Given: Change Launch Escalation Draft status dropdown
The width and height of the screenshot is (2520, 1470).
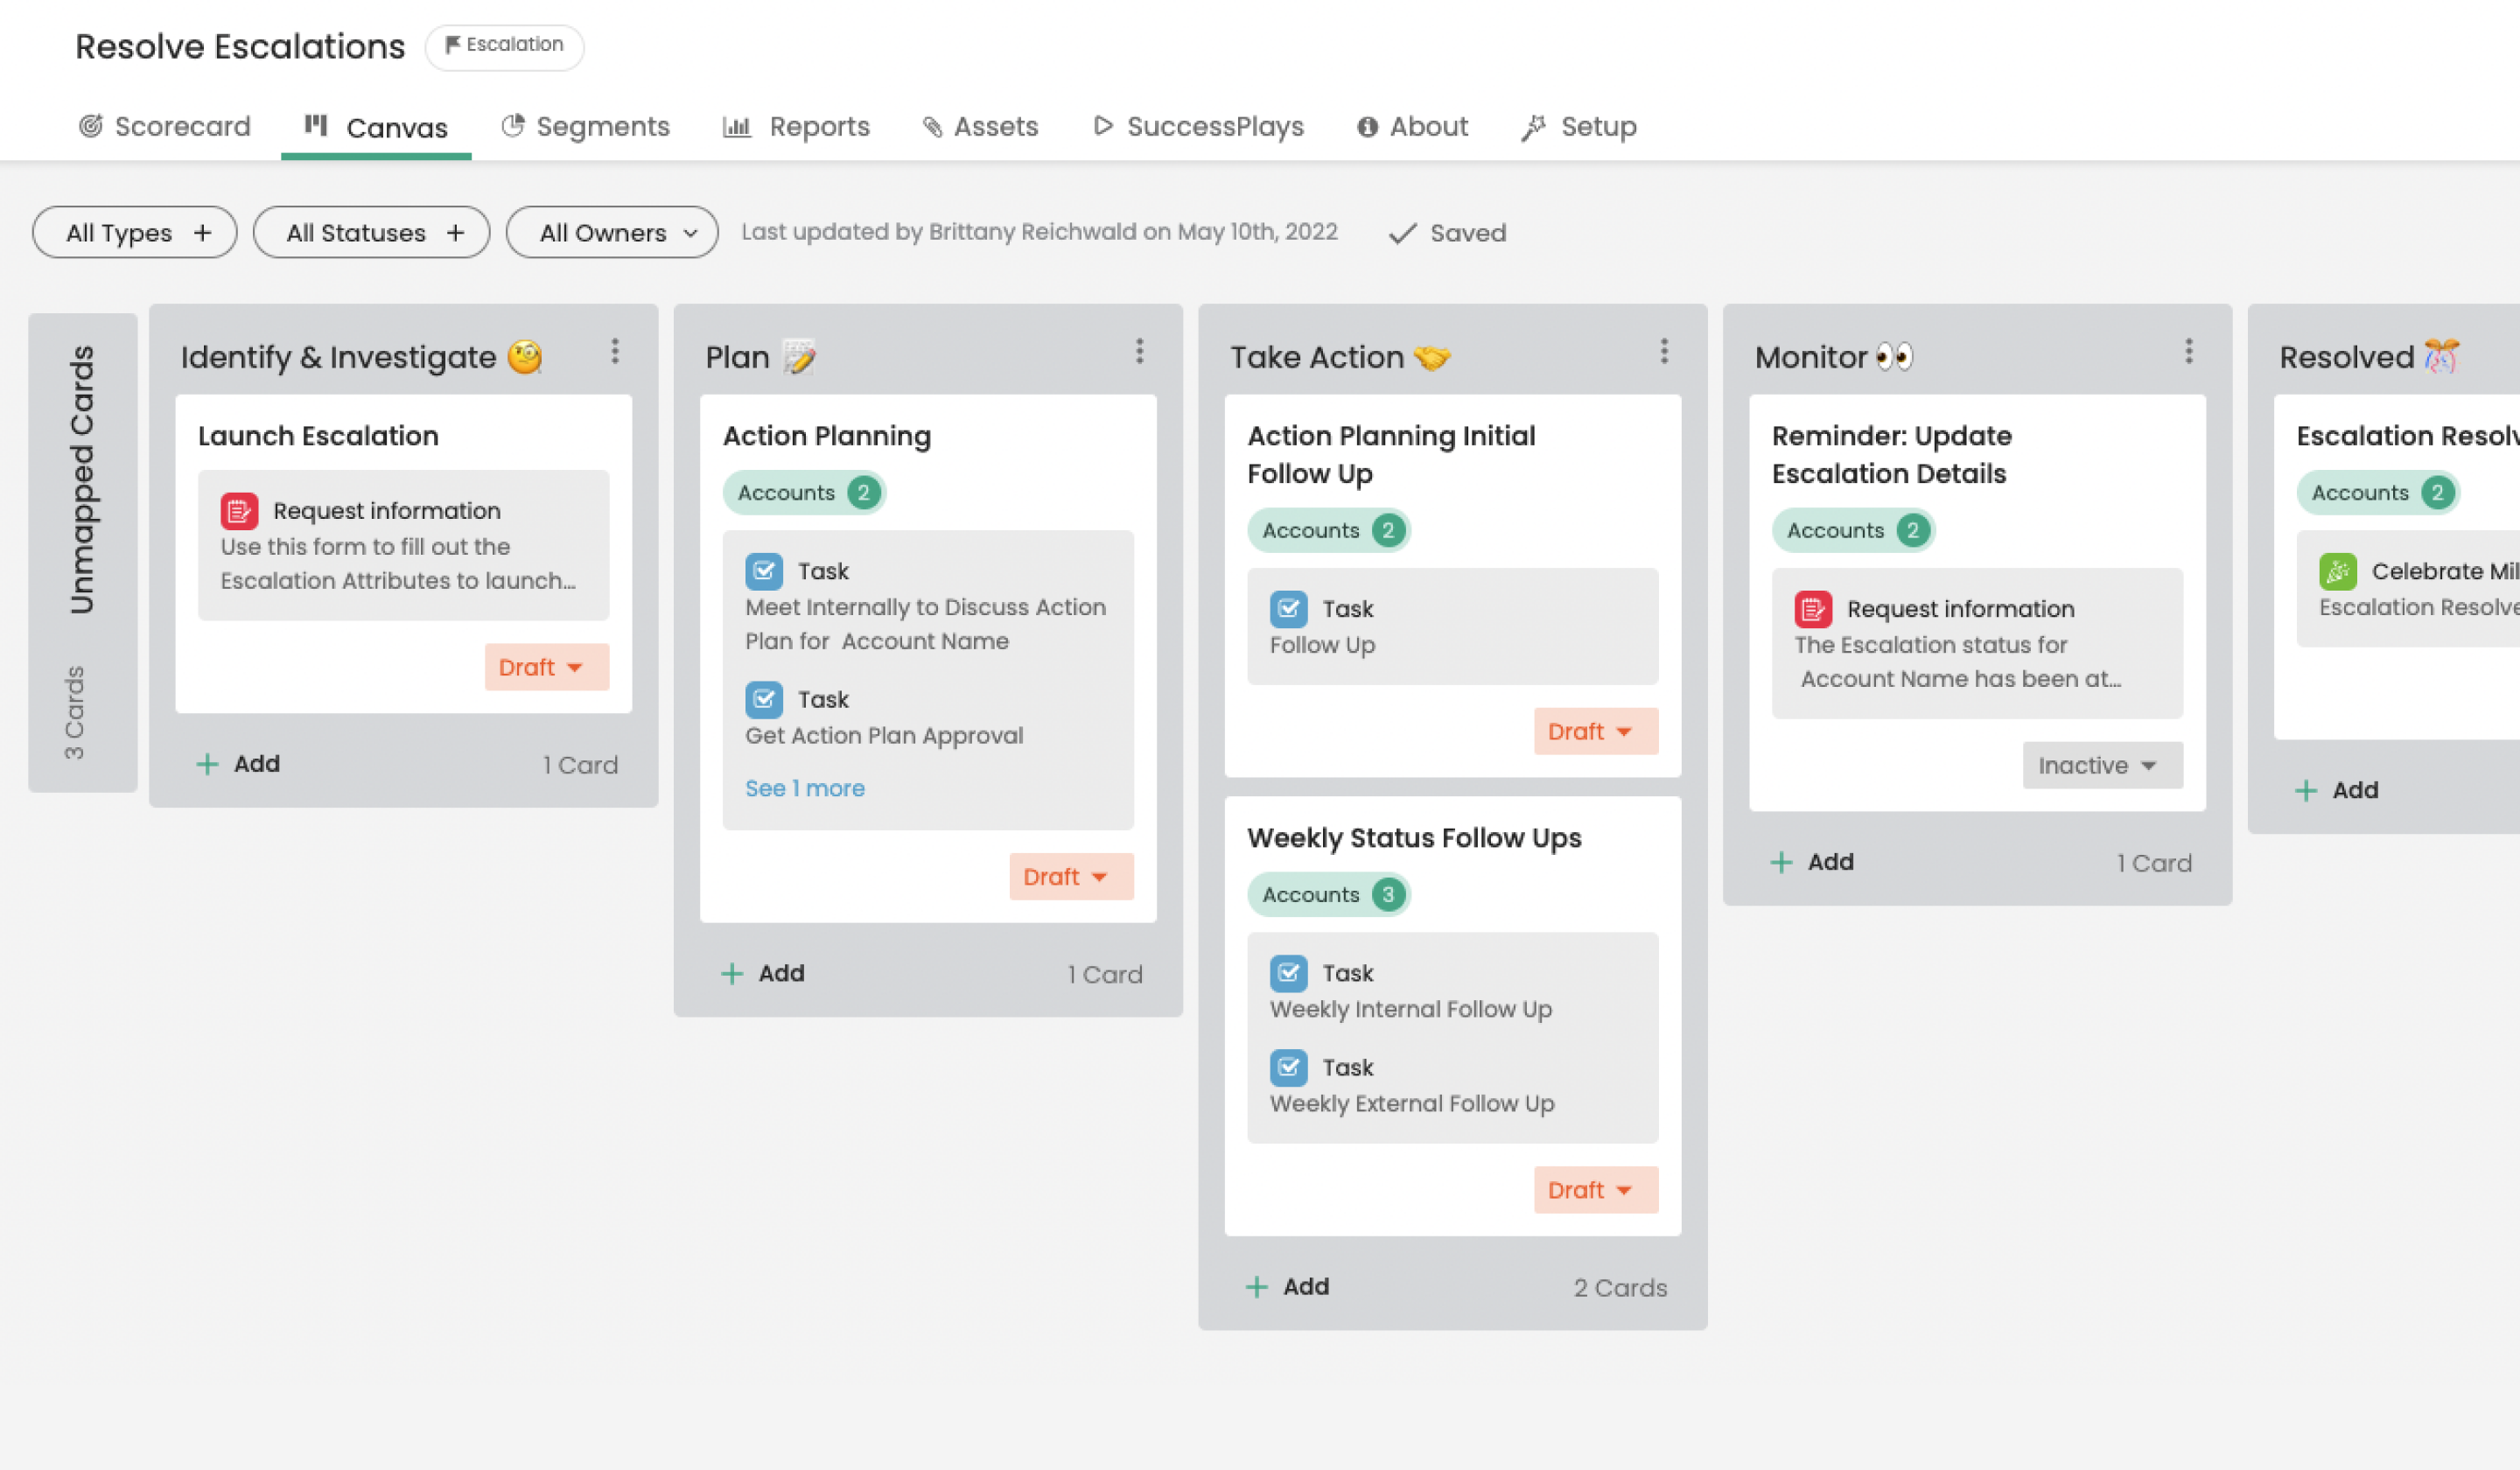Looking at the screenshot, I should (546, 667).
